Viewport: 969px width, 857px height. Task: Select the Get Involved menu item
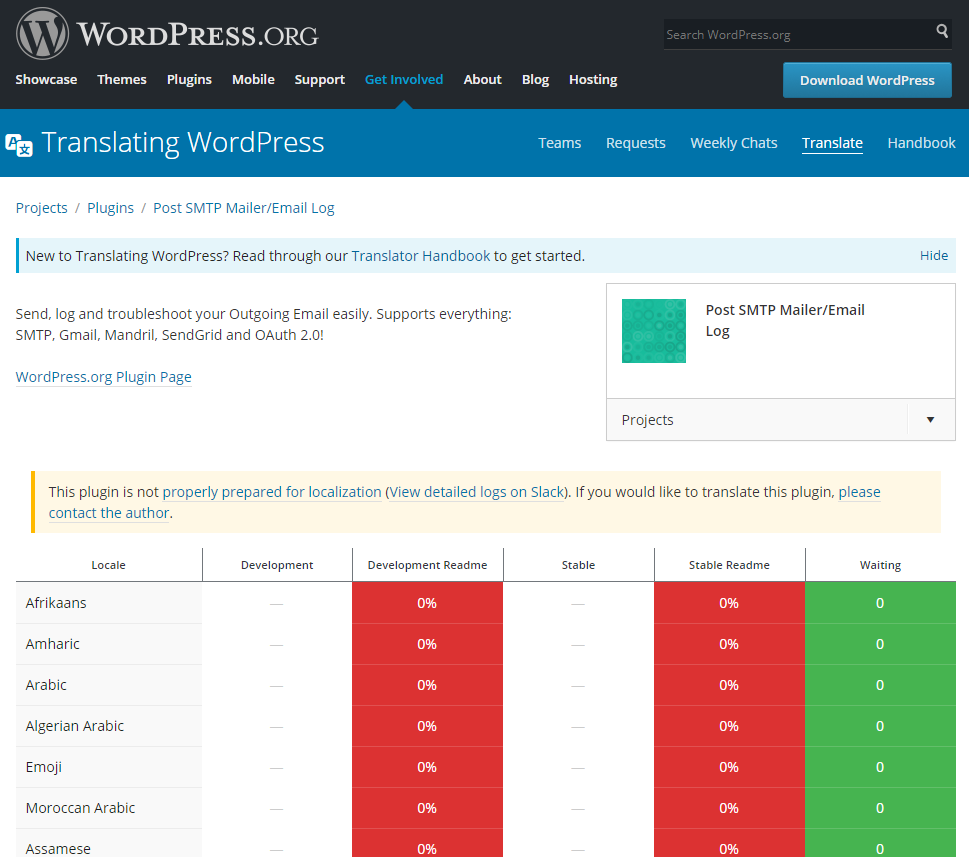point(404,80)
